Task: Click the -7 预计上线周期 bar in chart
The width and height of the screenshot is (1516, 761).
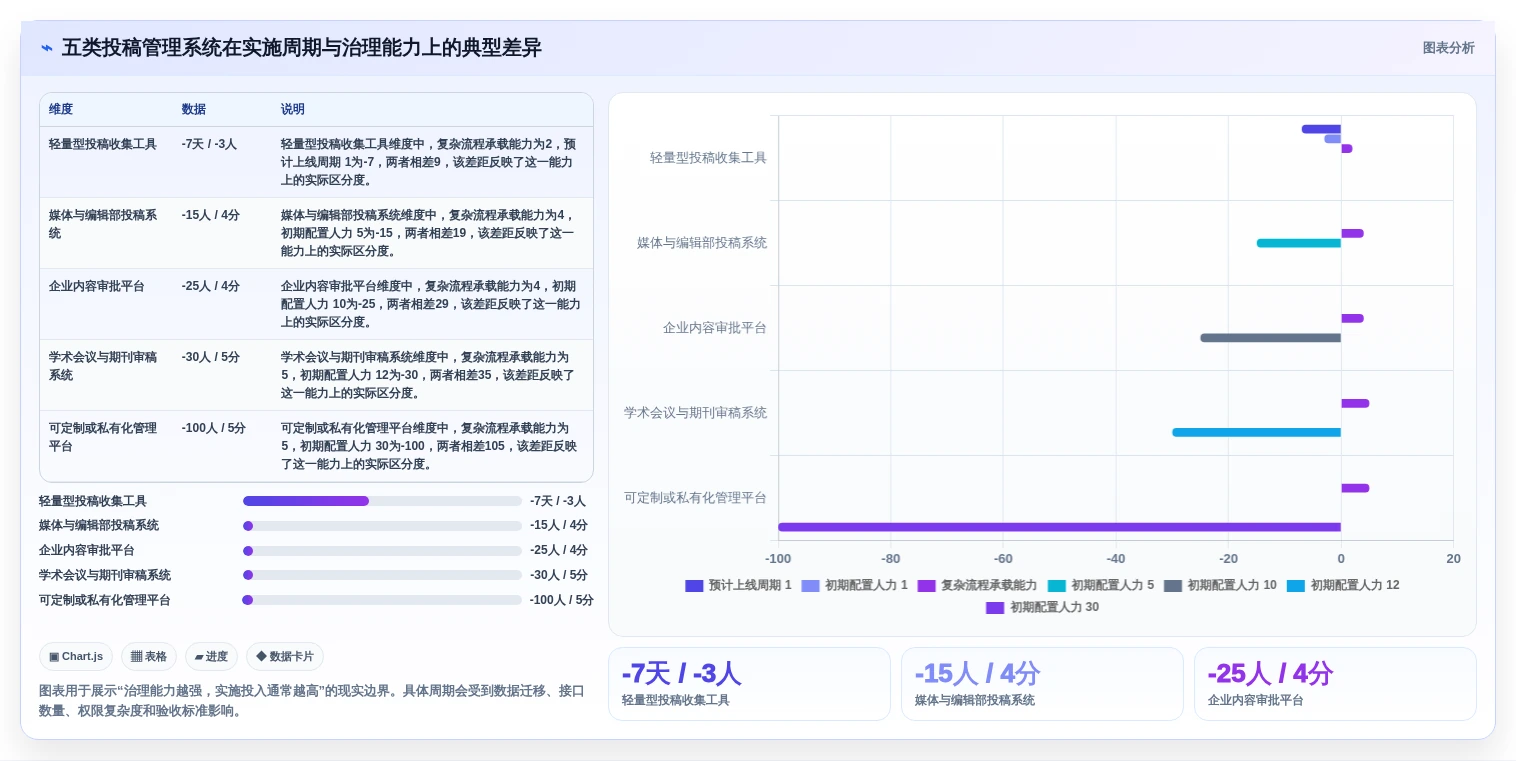Action: click(x=1321, y=129)
